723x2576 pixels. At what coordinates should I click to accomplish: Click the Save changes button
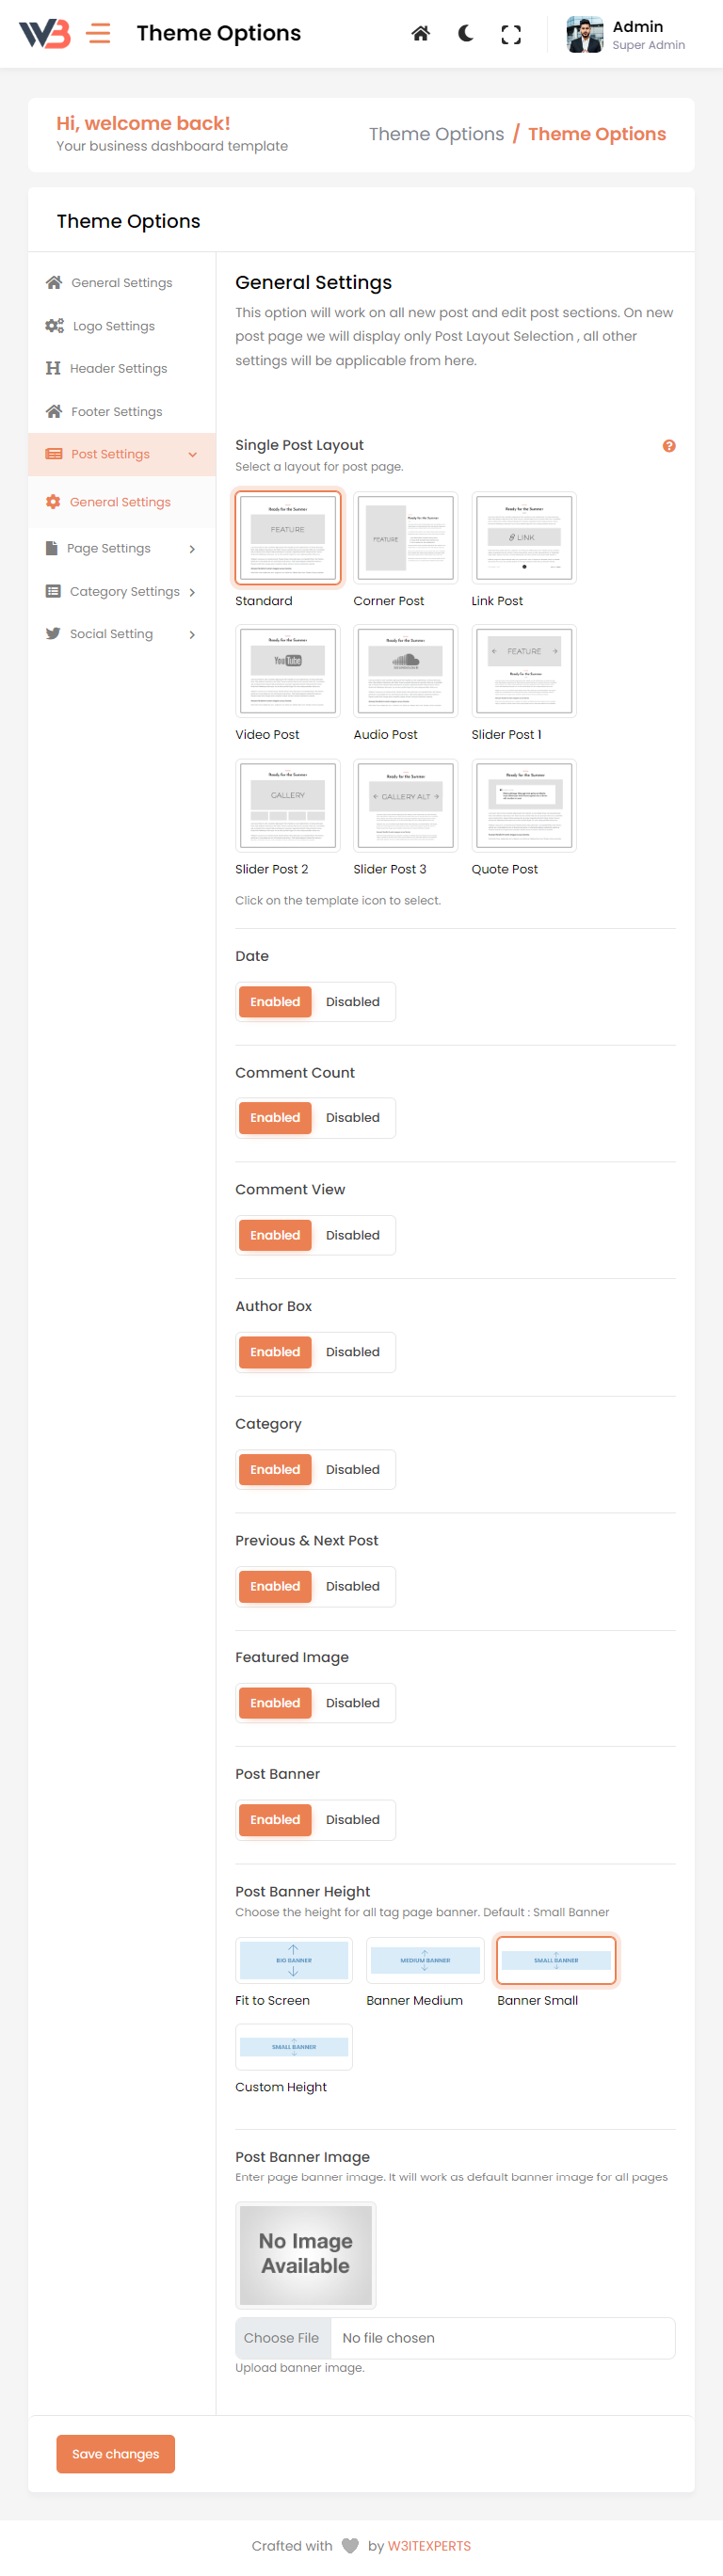click(115, 2454)
